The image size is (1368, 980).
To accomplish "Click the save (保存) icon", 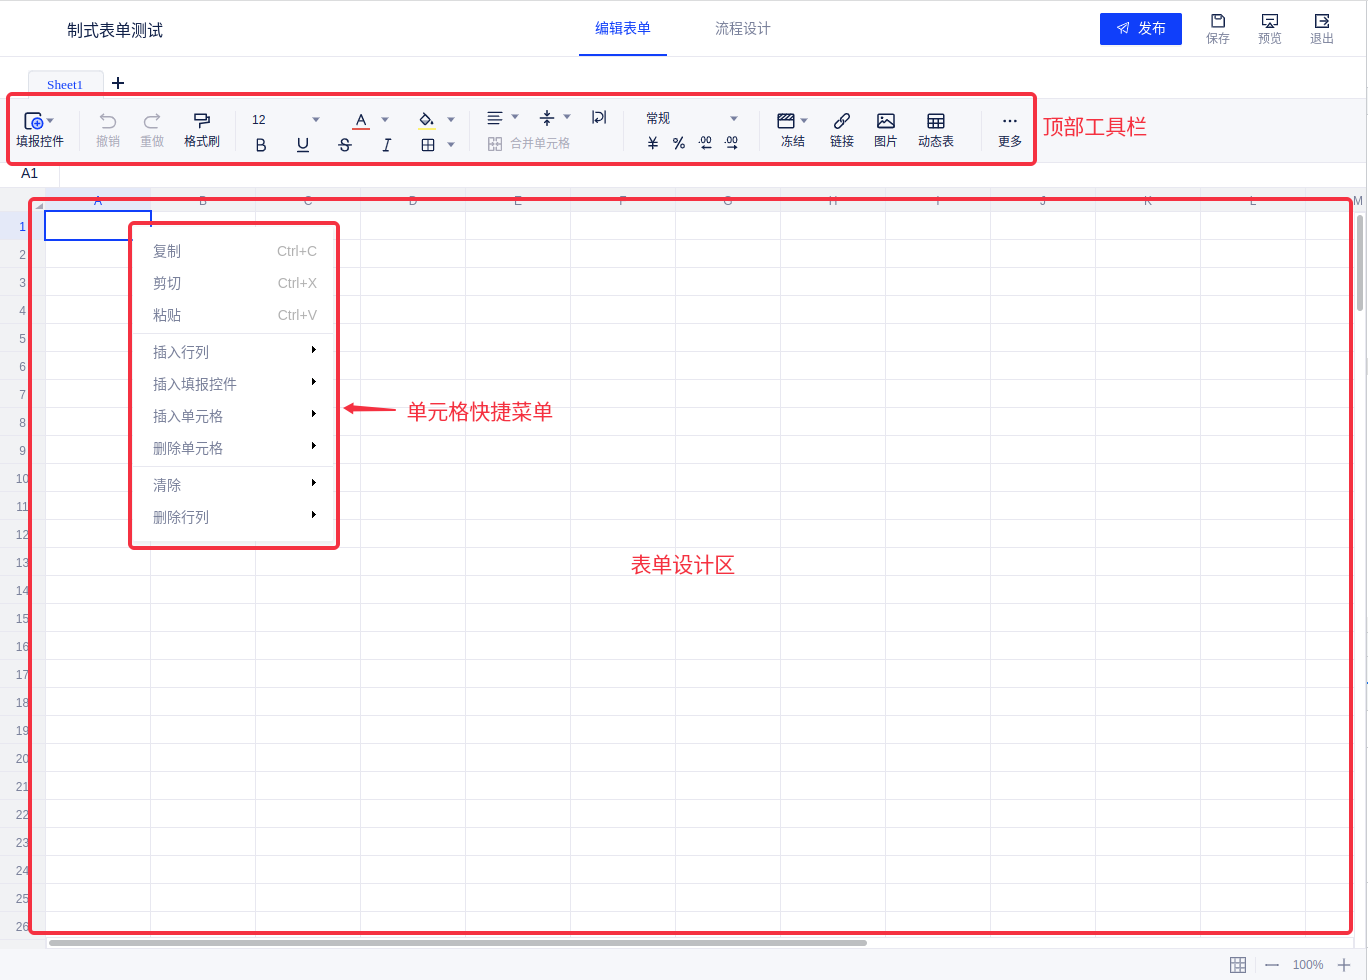I will (1217, 28).
